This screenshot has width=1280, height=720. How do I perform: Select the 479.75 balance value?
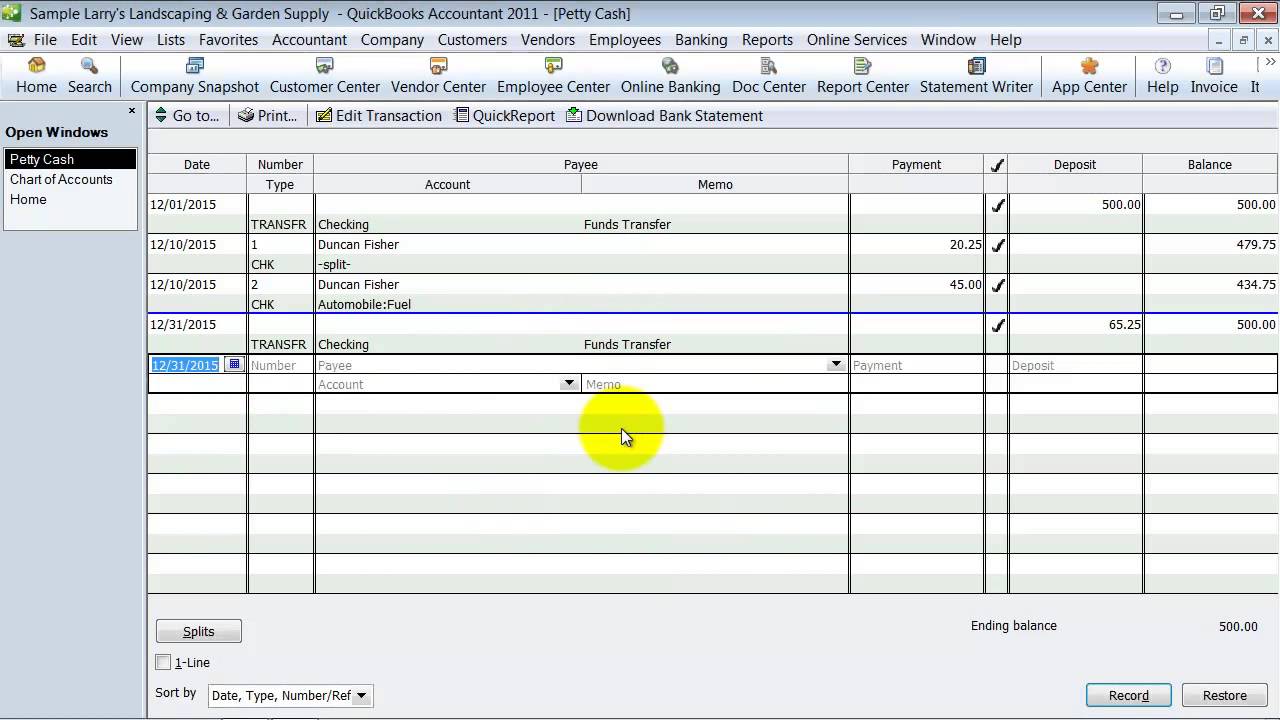(x=1255, y=245)
